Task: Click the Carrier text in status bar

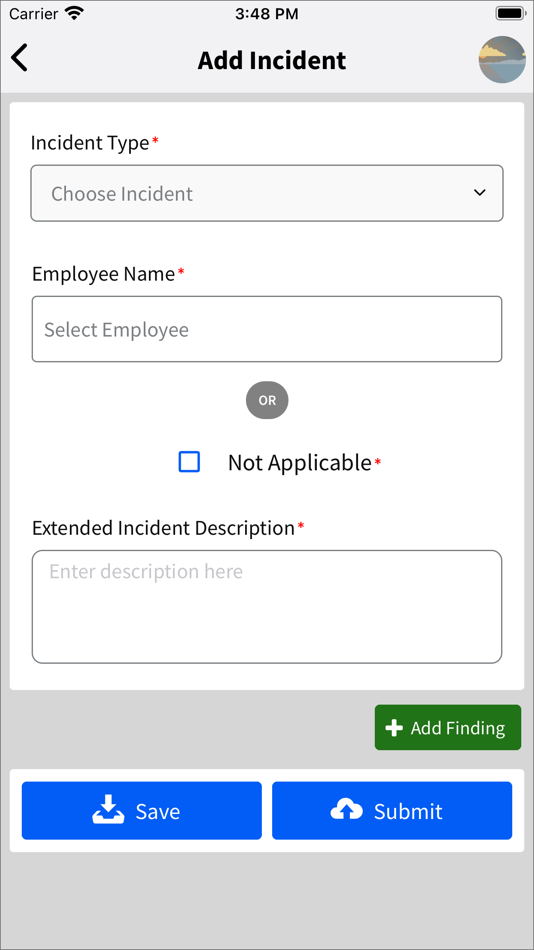Action: [x=34, y=14]
